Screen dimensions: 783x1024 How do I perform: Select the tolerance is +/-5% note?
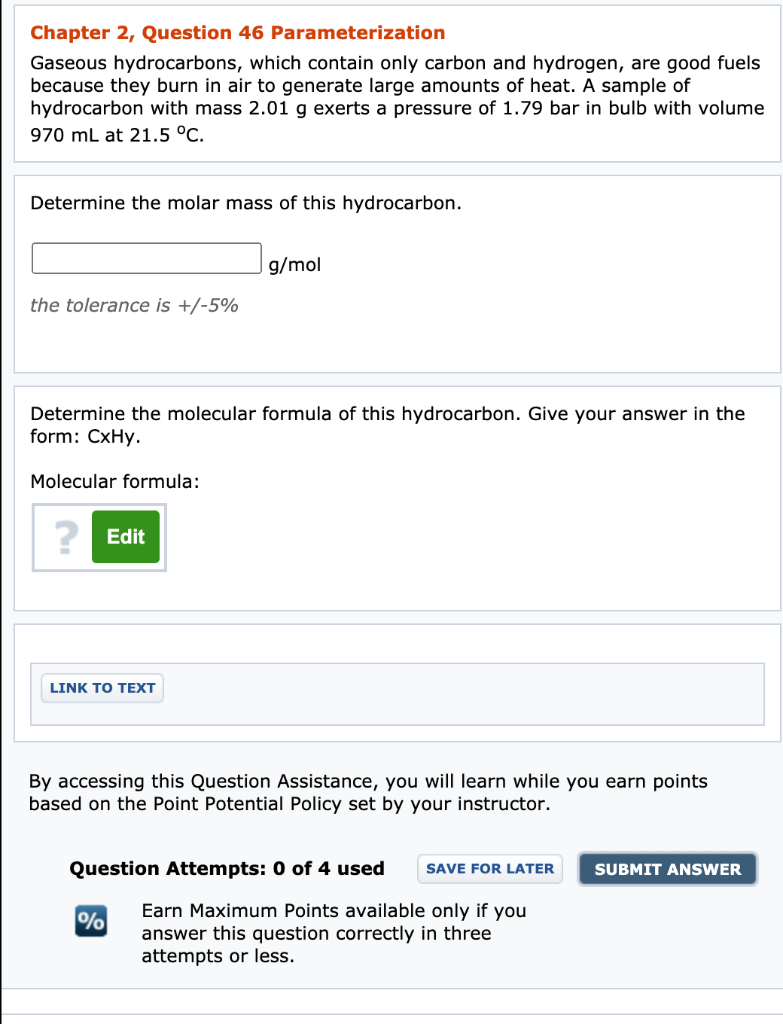(132, 305)
